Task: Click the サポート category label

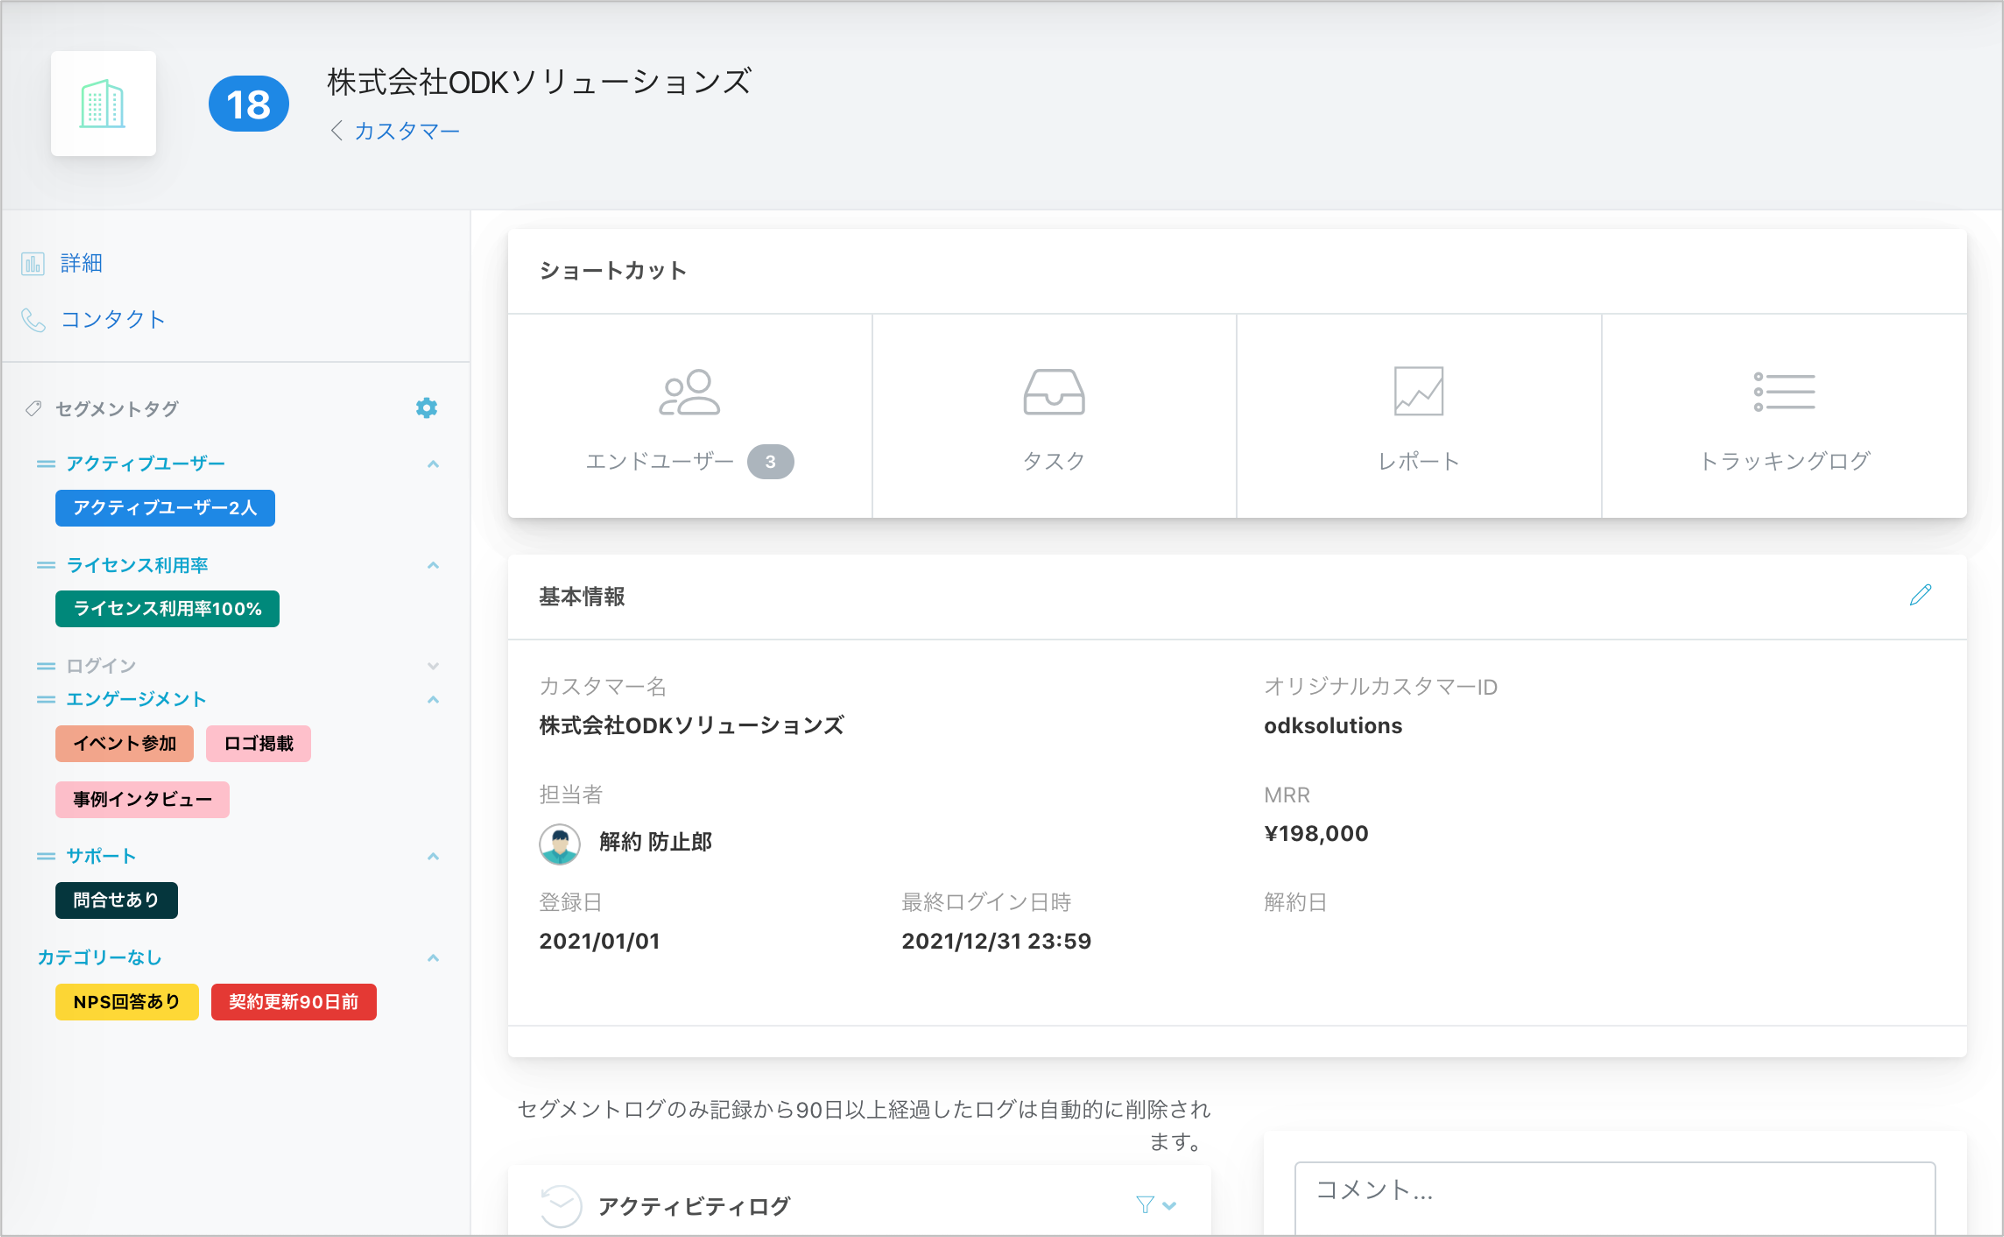Action: click(x=101, y=856)
